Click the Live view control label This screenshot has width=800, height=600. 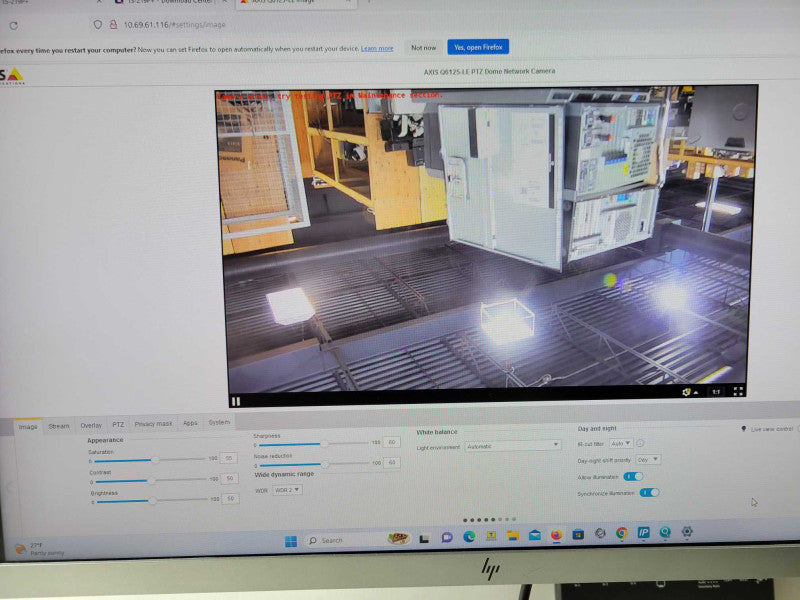(x=772, y=429)
